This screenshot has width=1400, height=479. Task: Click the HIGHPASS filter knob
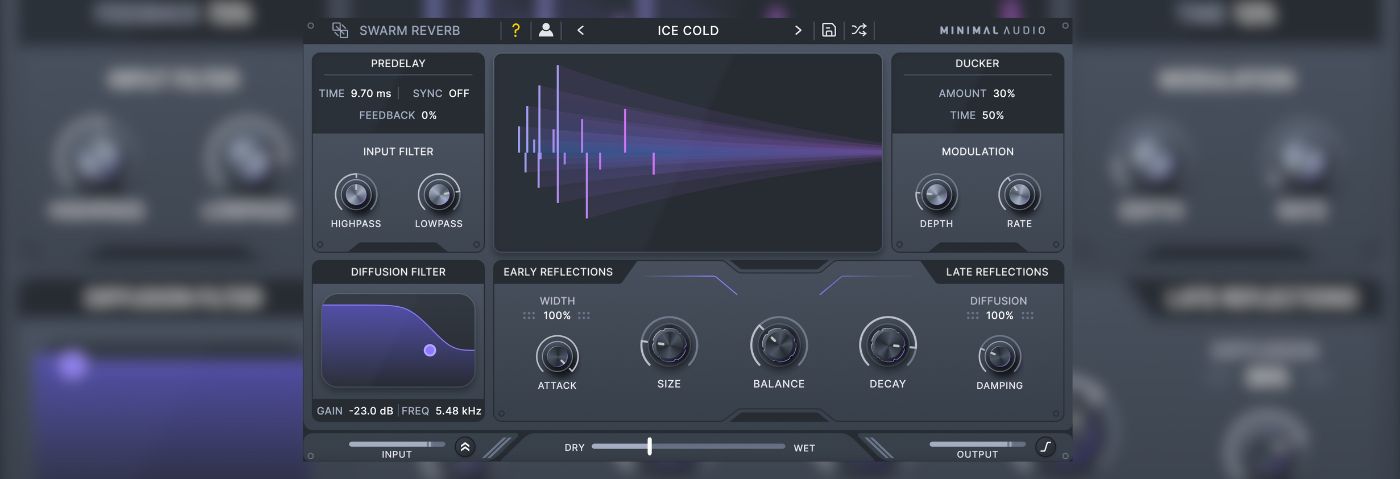click(355, 194)
